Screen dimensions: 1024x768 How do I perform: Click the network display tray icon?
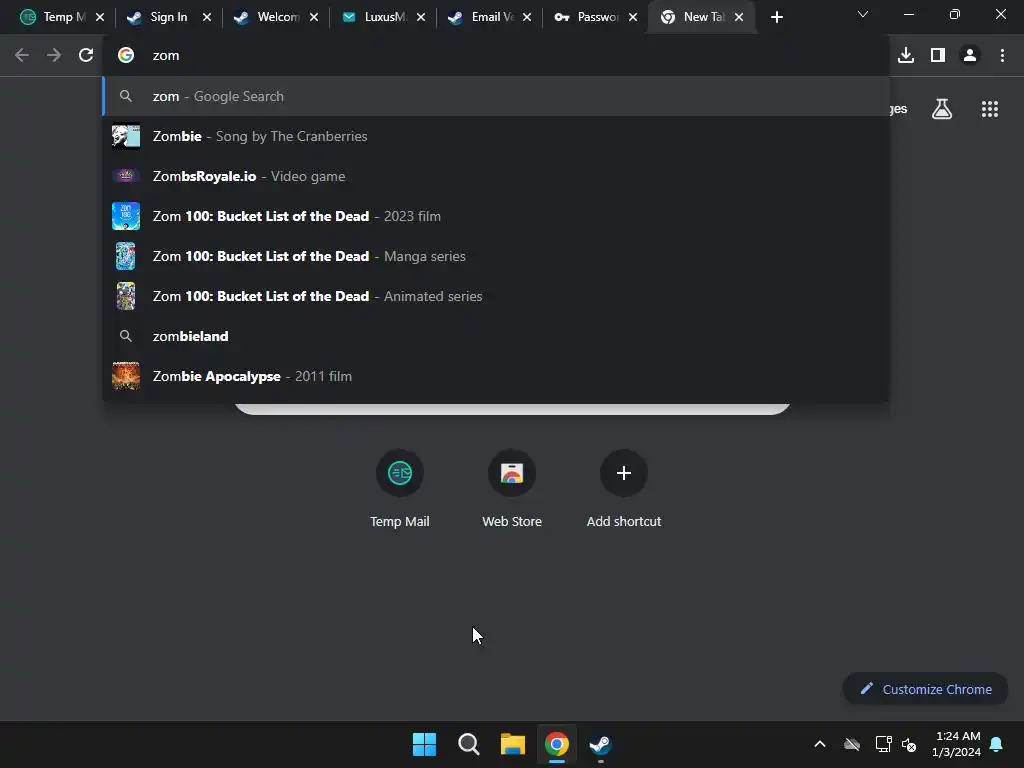tap(883, 744)
